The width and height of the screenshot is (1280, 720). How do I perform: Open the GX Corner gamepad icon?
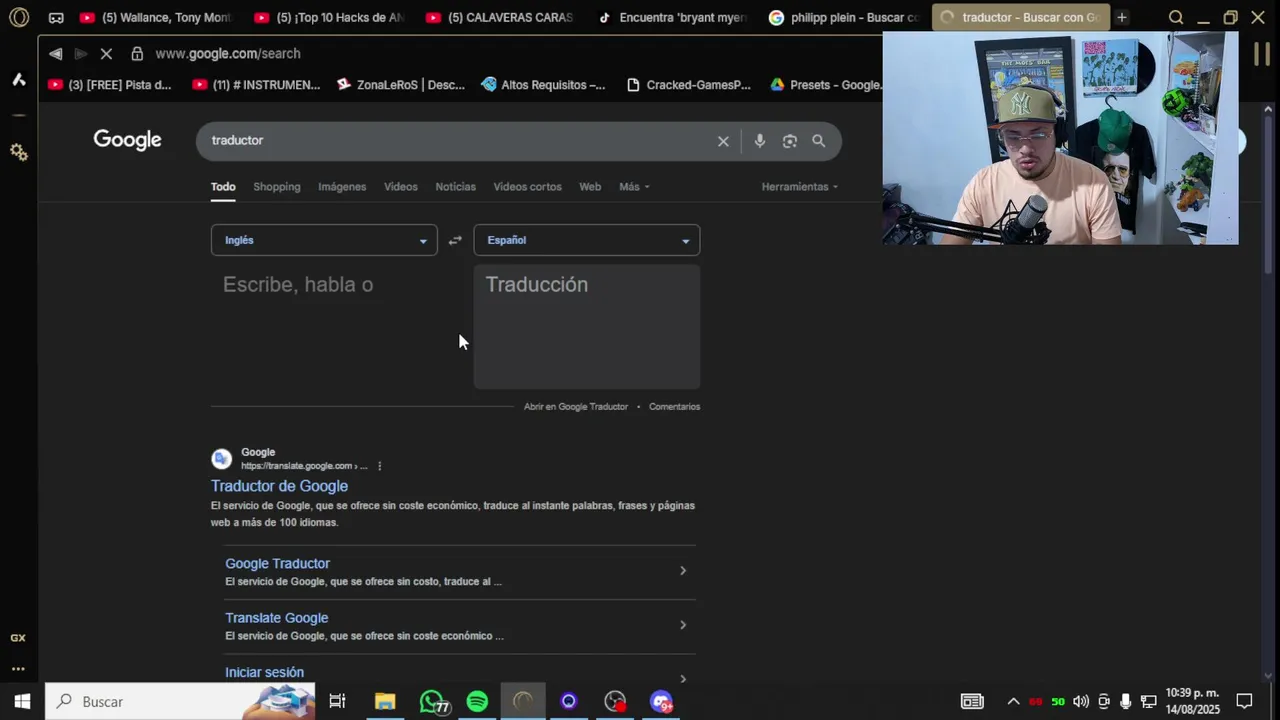click(x=56, y=17)
